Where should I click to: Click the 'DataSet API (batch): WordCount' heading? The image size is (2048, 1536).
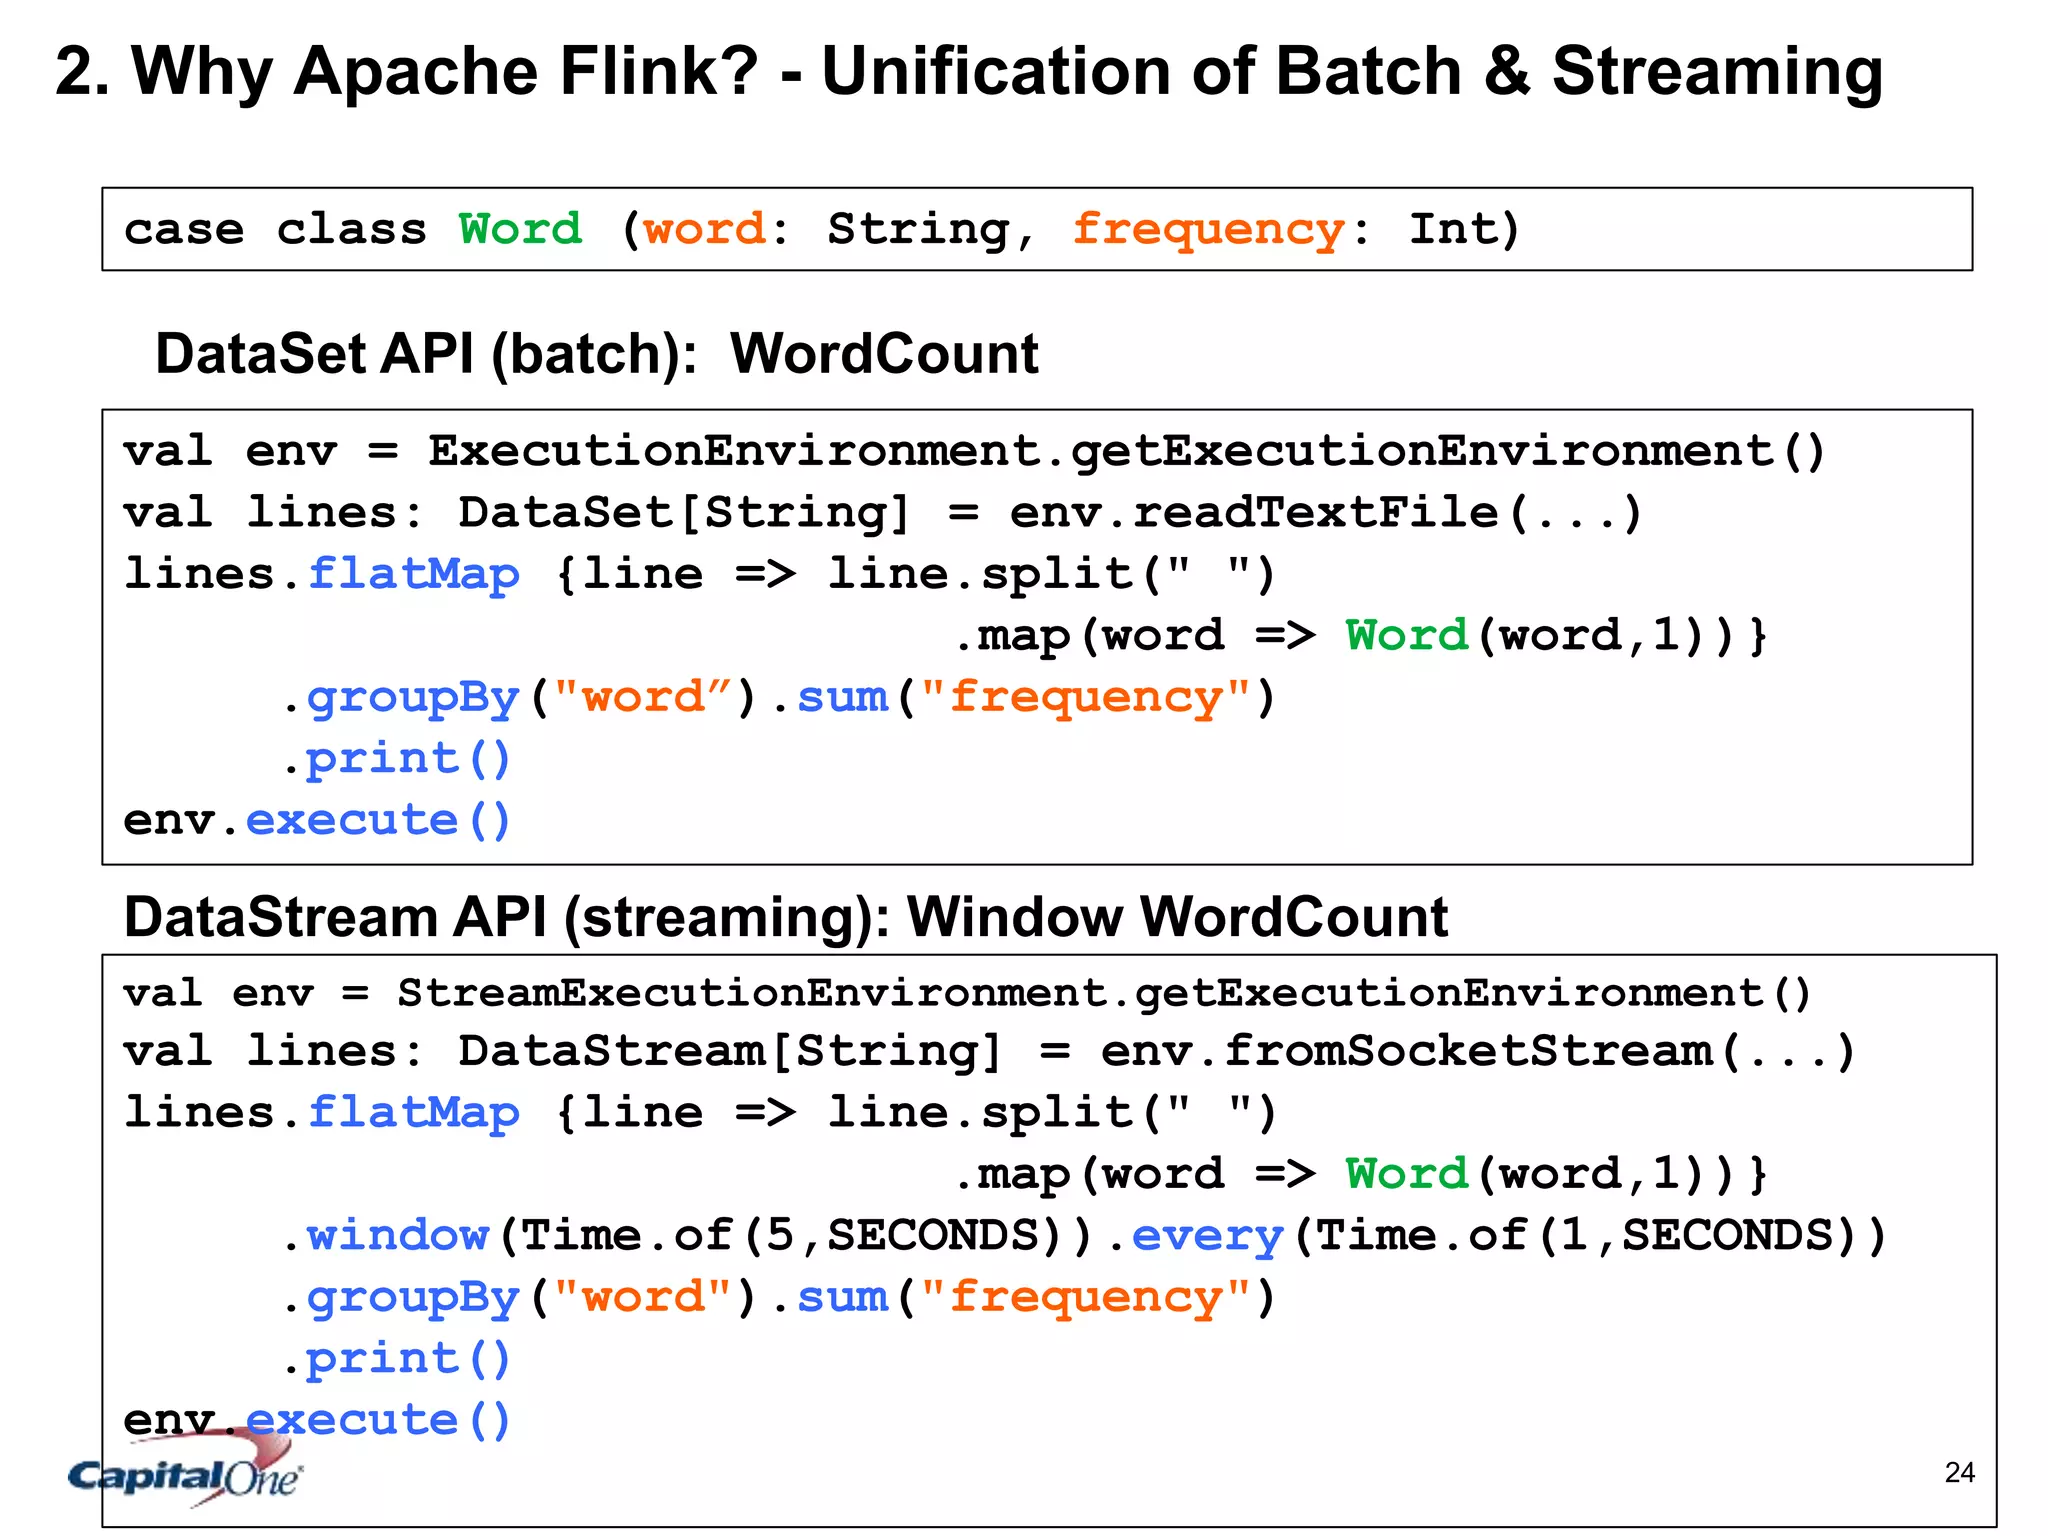597,353
